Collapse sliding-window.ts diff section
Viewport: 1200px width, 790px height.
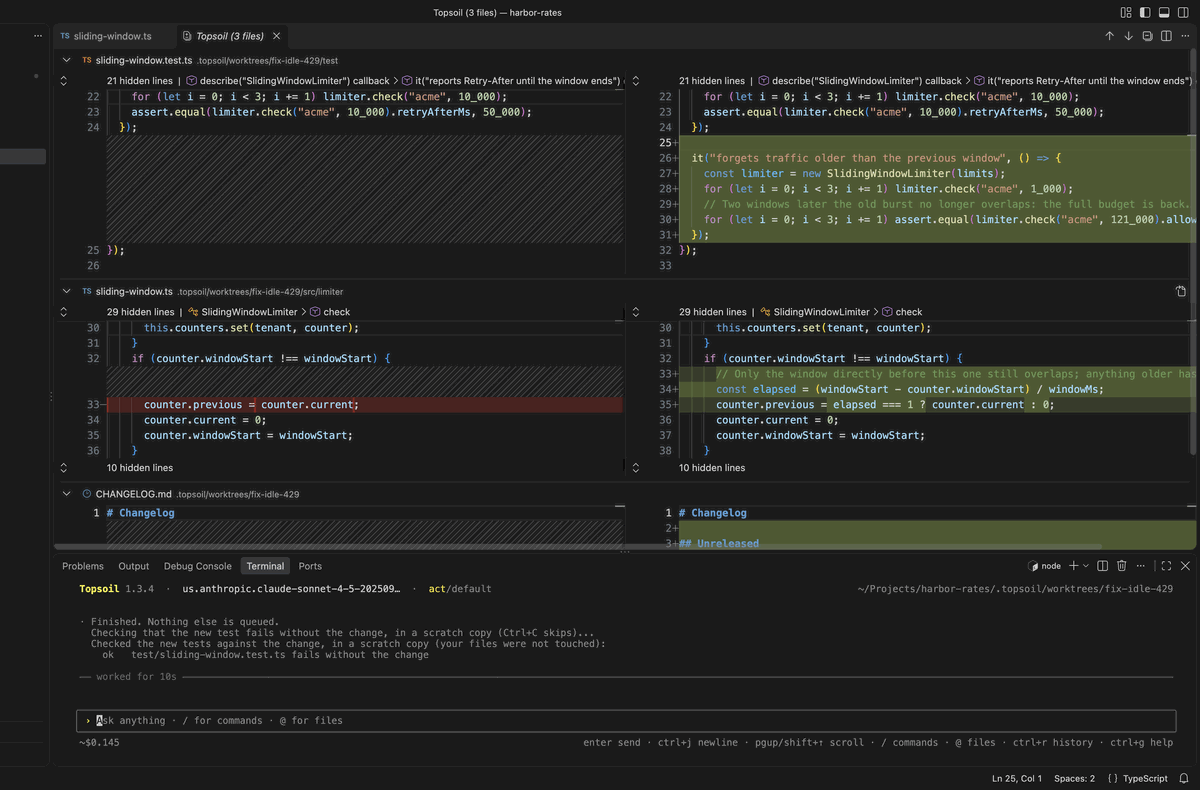(x=66, y=291)
